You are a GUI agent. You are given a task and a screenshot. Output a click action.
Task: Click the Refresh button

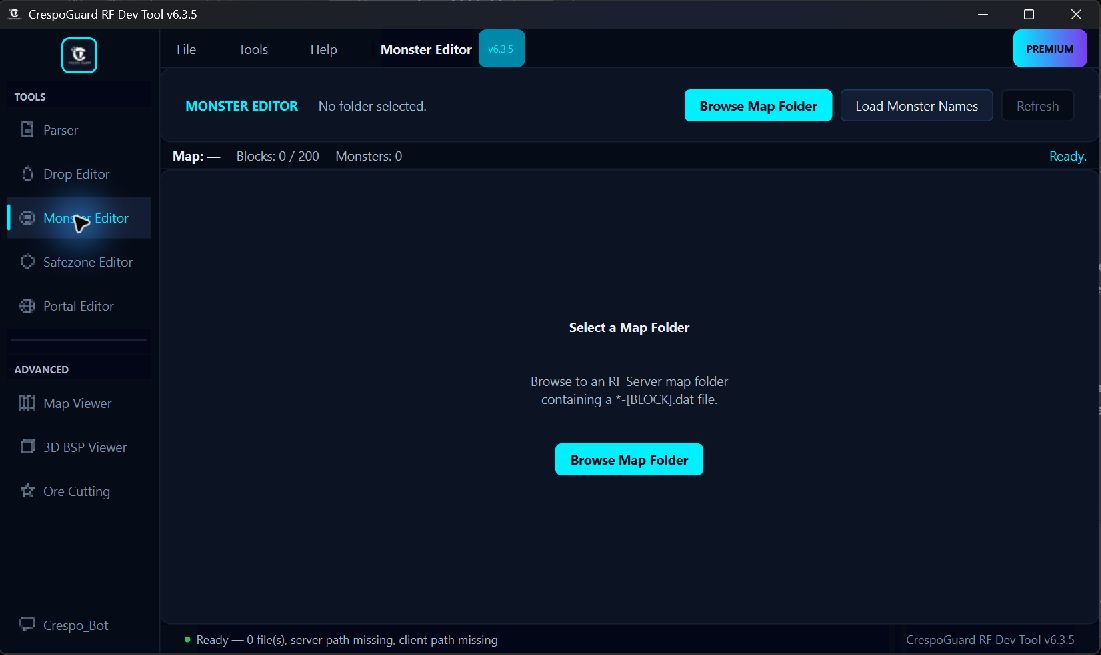pos(1037,105)
